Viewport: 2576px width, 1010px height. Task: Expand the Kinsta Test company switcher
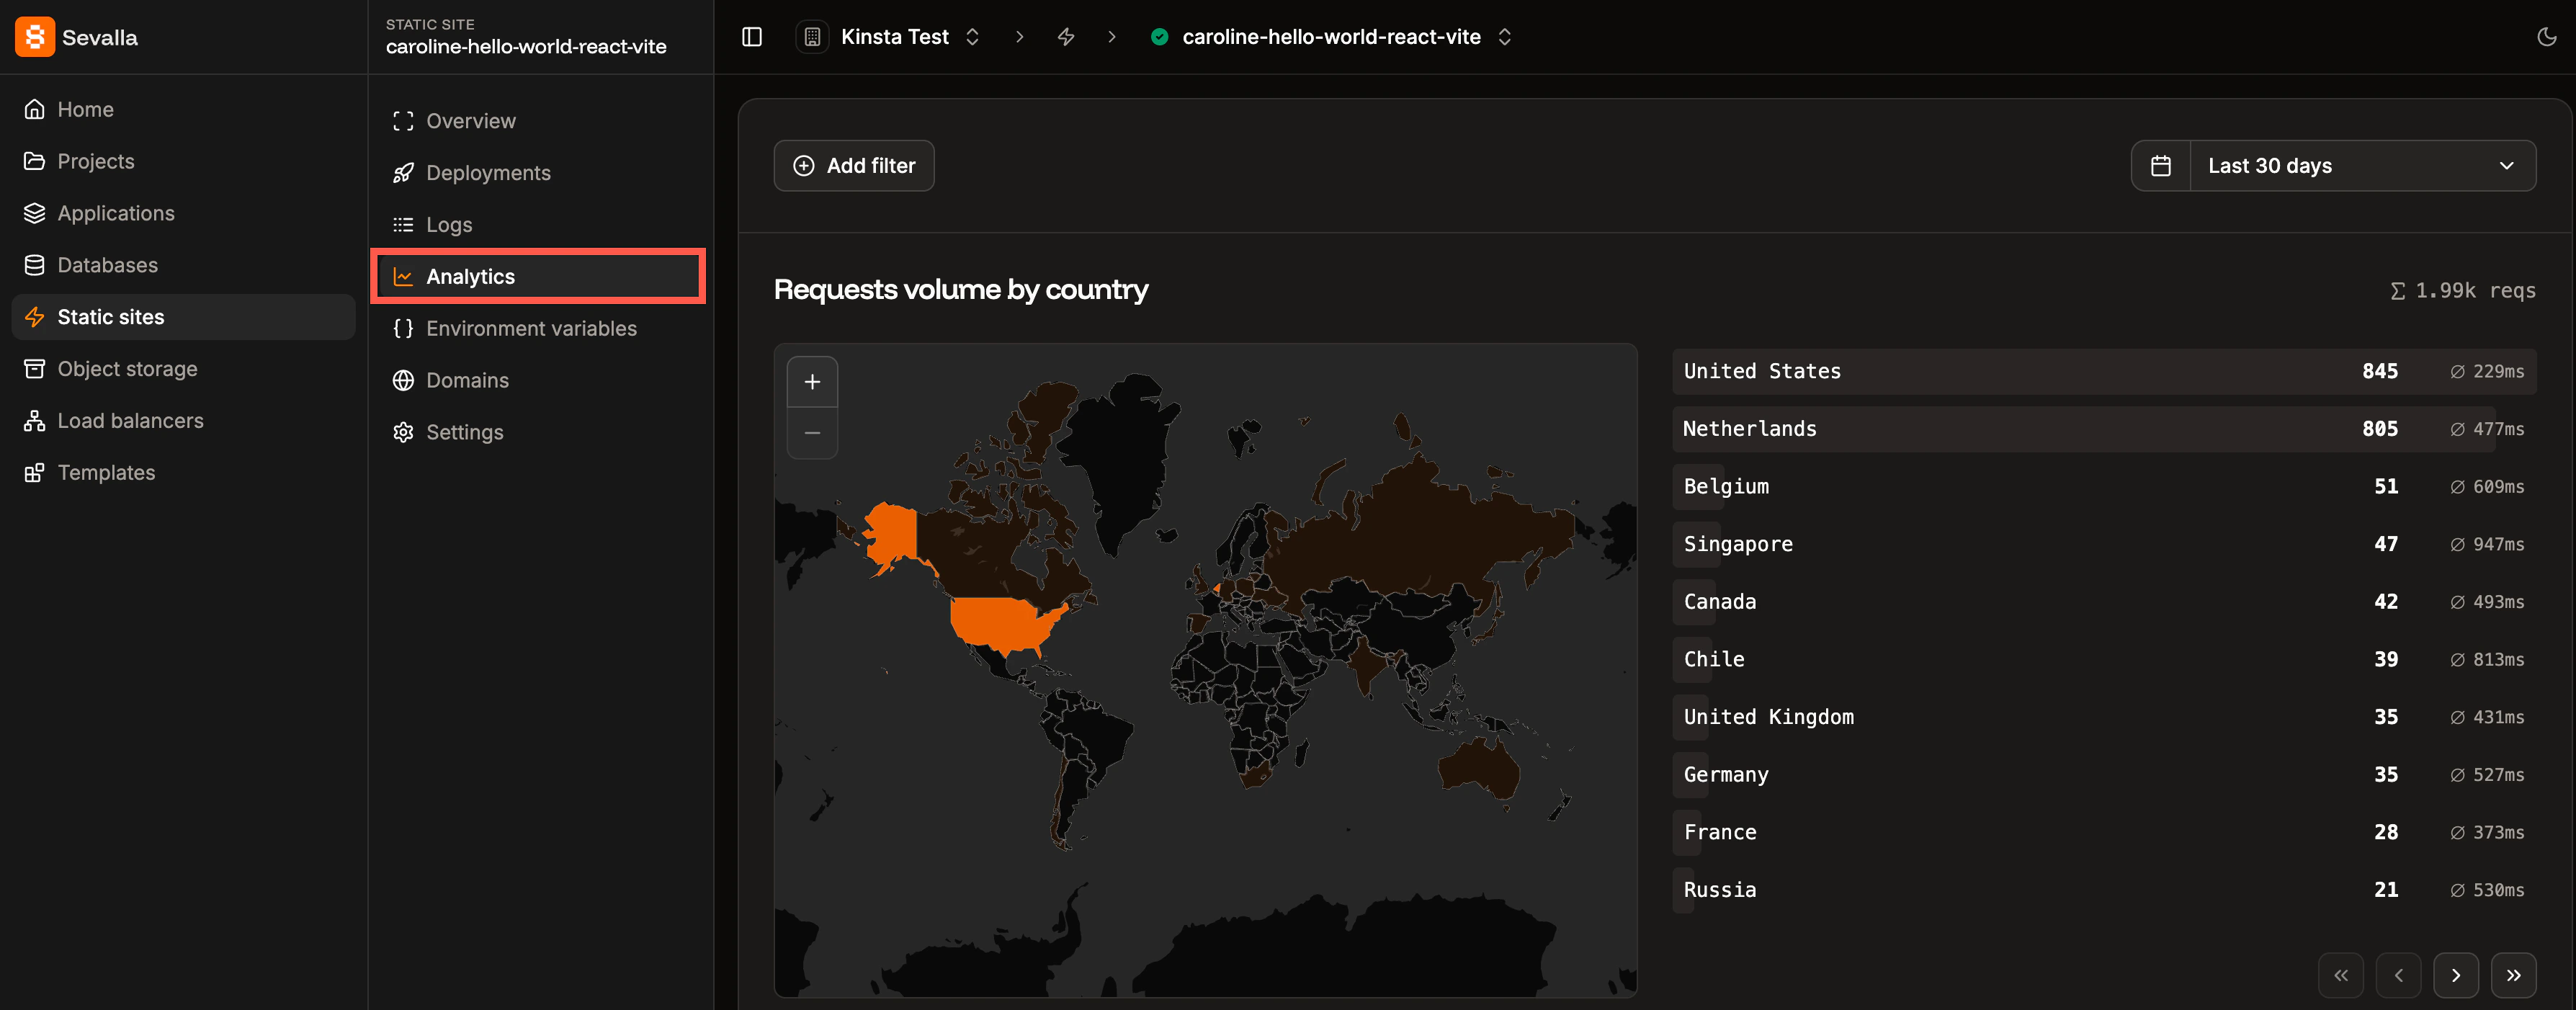tap(972, 37)
